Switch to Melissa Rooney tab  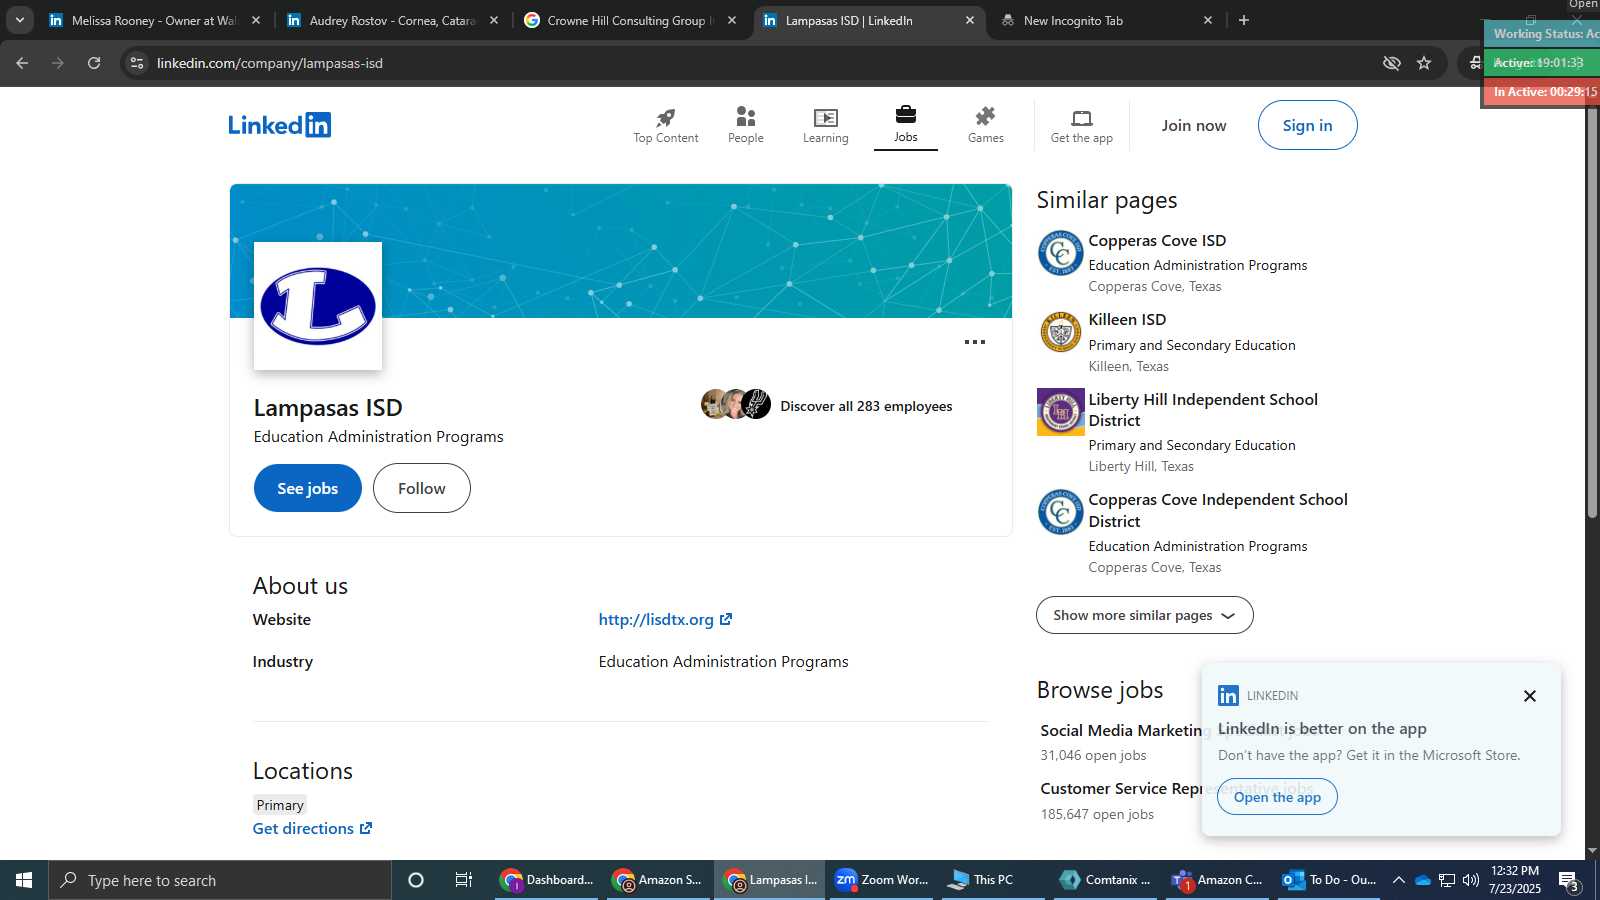coord(153,20)
